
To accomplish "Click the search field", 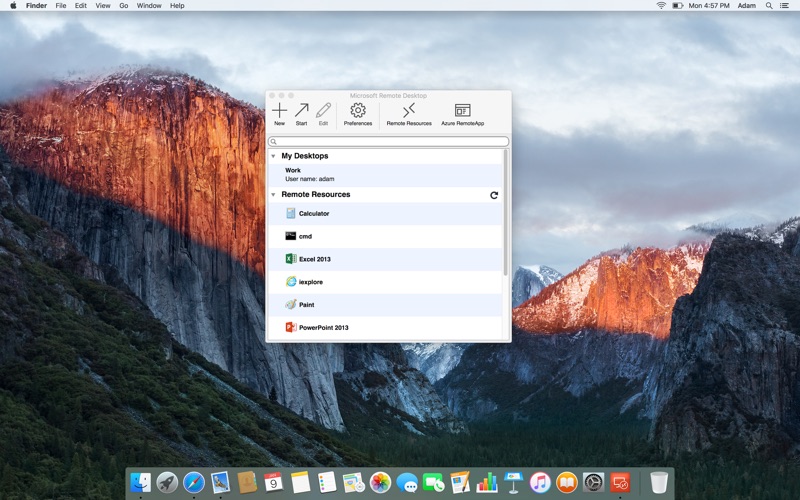I will tap(388, 142).
